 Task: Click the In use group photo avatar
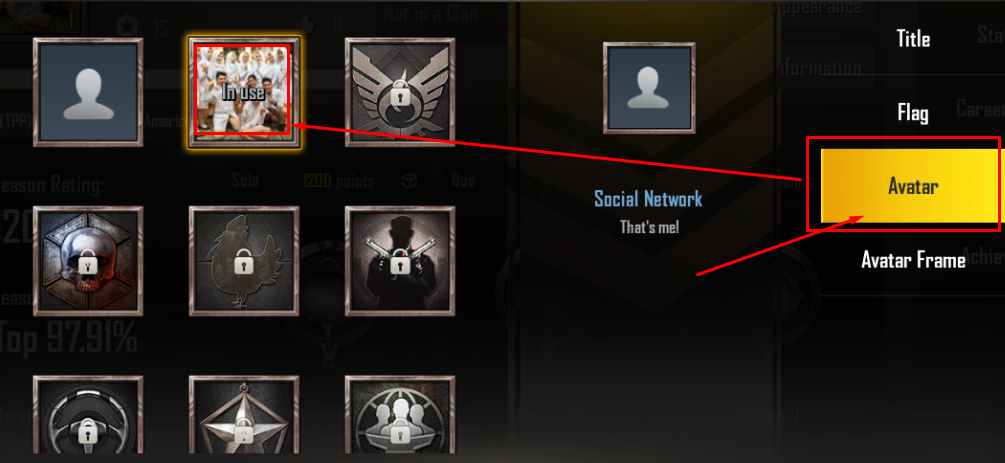(244, 91)
